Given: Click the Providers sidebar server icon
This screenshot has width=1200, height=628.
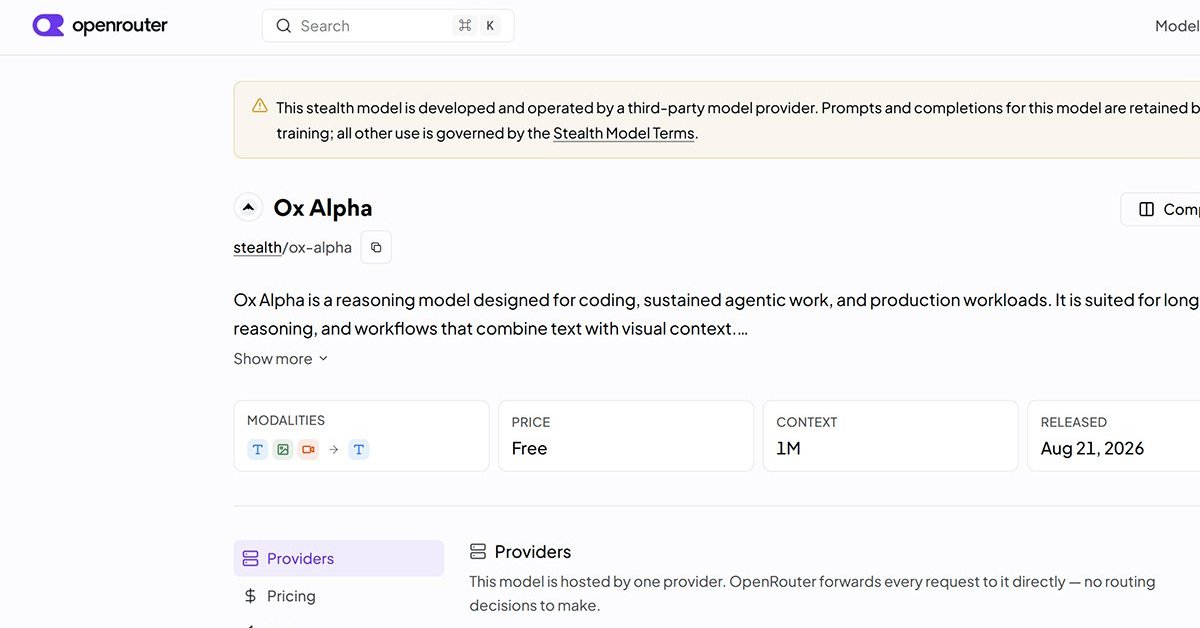Looking at the screenshot, I should [x=250, y=559].
